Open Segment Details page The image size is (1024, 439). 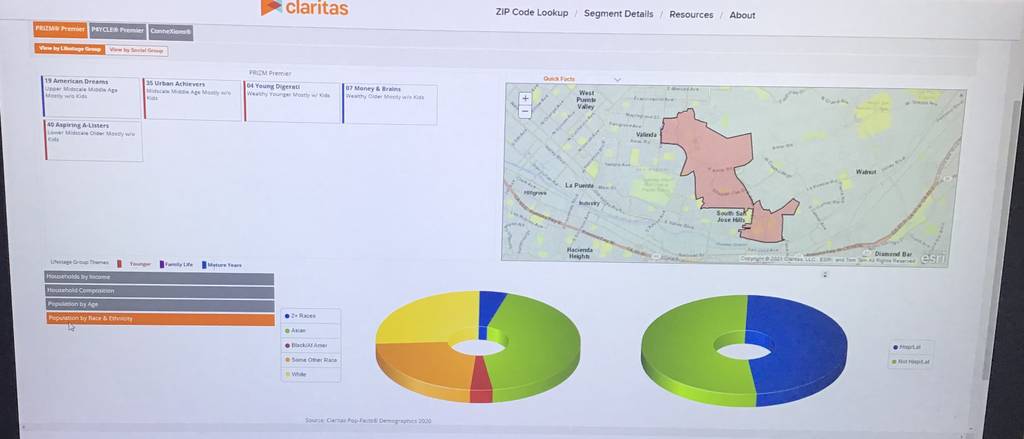click(x=618, y=14)
